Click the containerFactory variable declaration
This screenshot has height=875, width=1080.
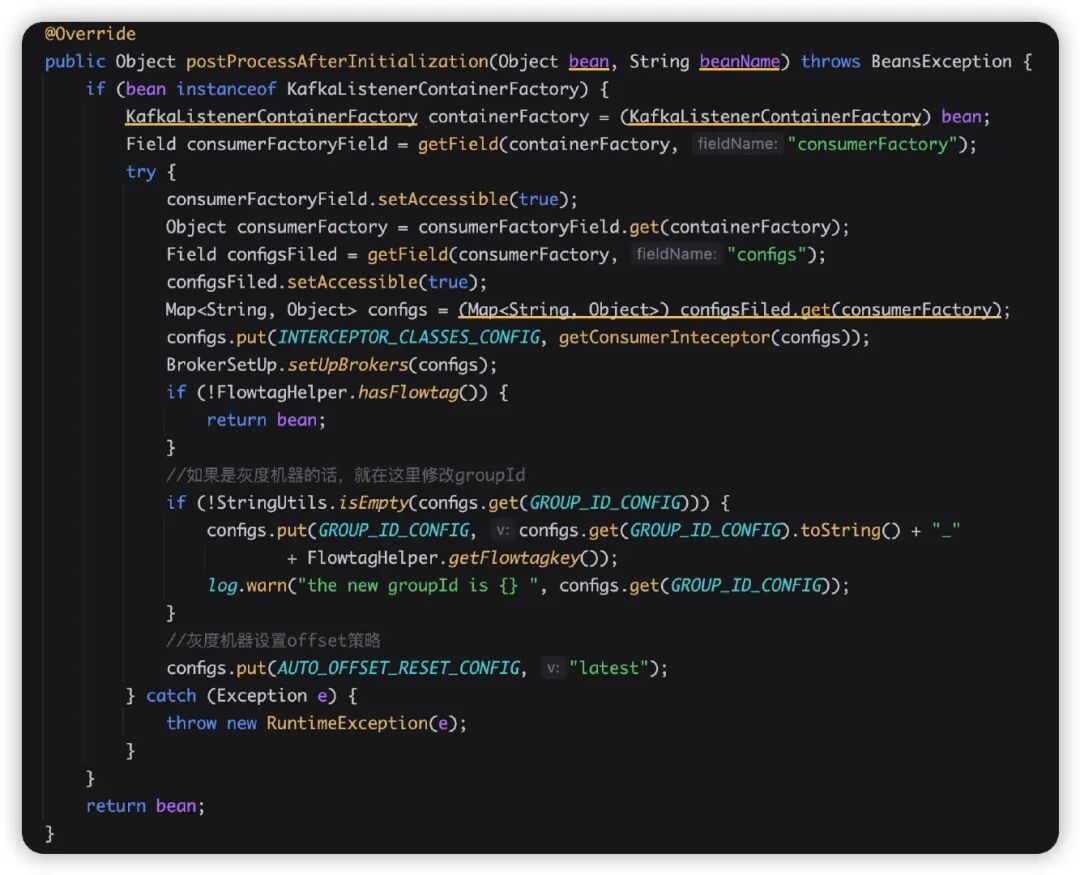(509, 116)
